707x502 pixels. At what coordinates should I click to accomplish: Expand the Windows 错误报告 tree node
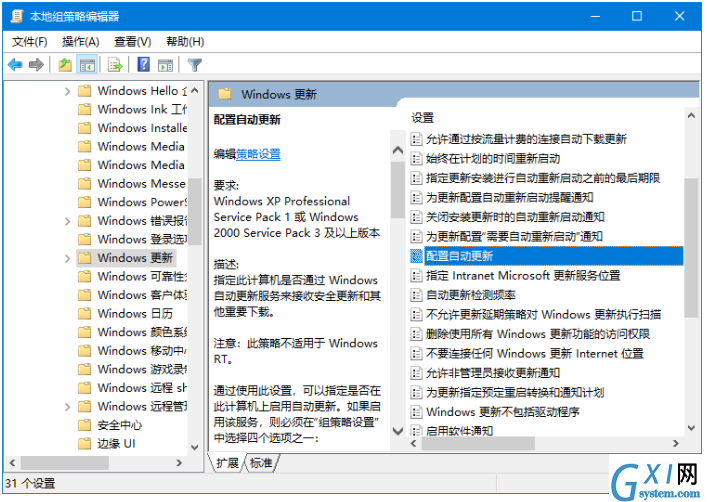67,221
